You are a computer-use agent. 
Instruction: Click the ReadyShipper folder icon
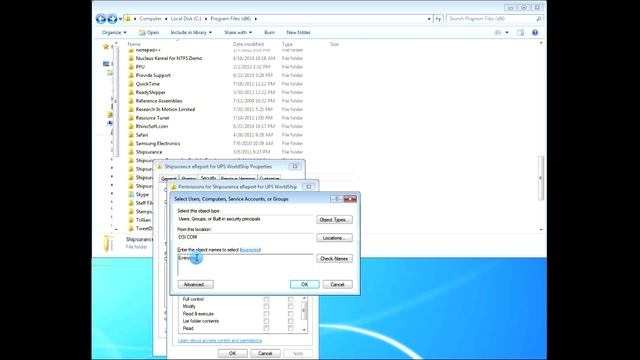click(x=131, y=93)
